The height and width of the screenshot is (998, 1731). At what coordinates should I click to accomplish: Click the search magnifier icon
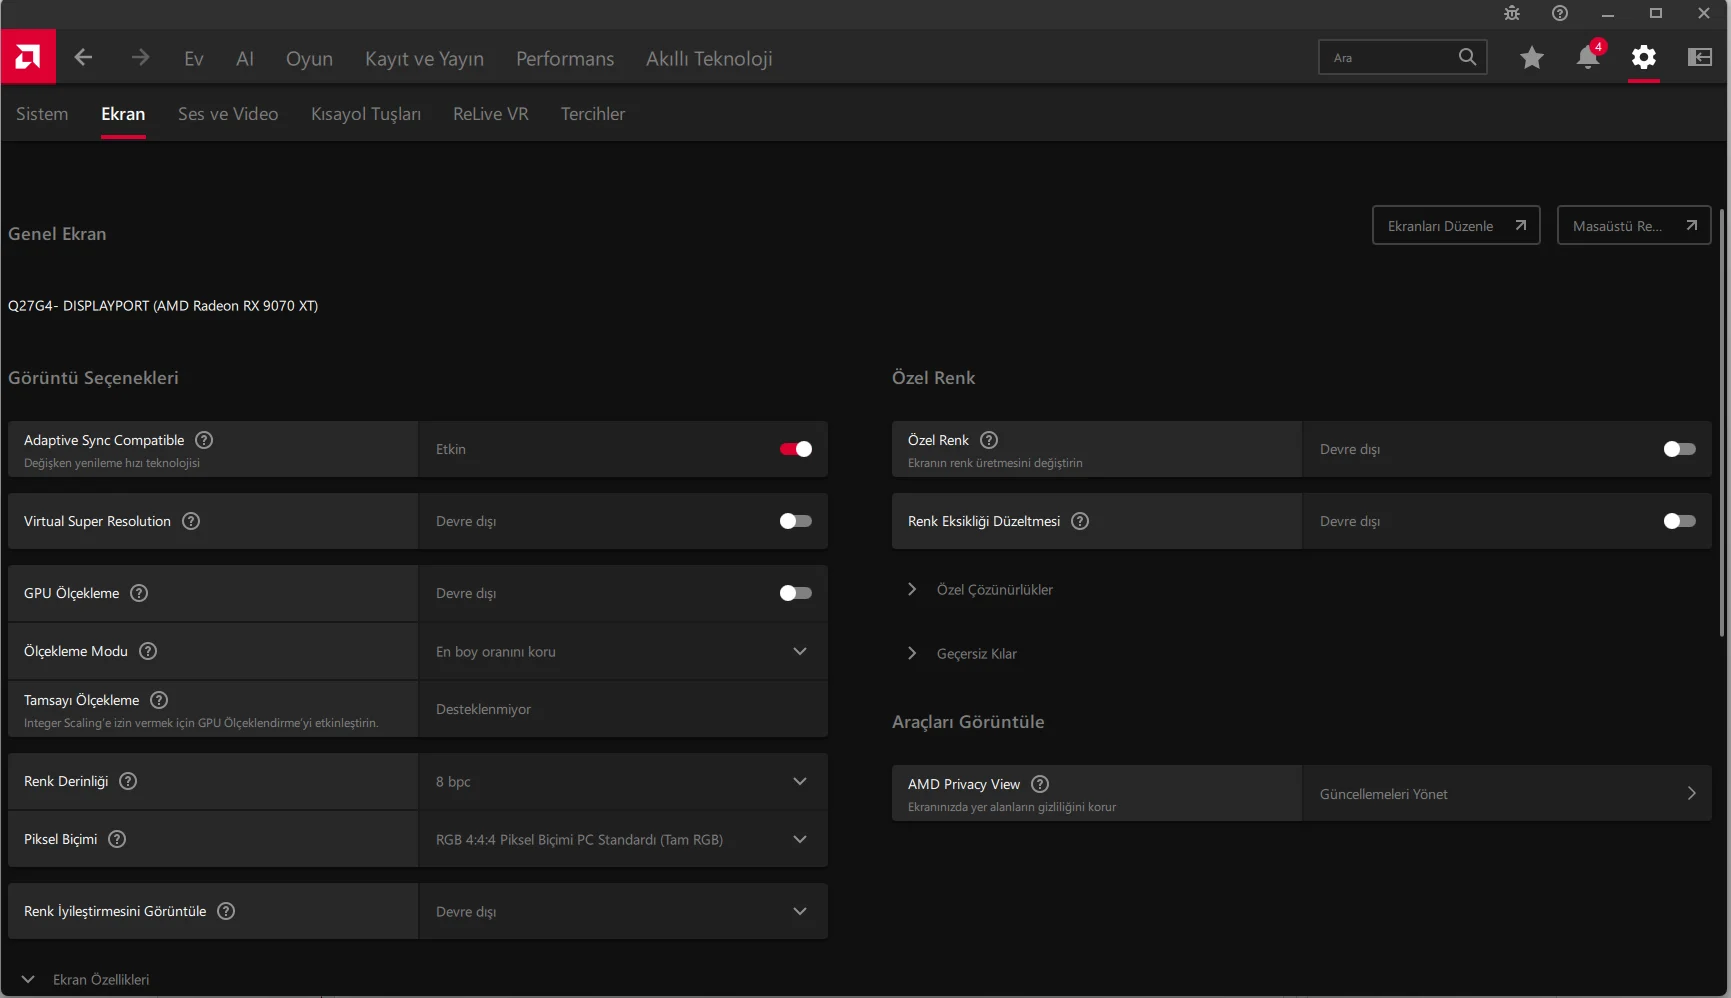coord(1467,57)
